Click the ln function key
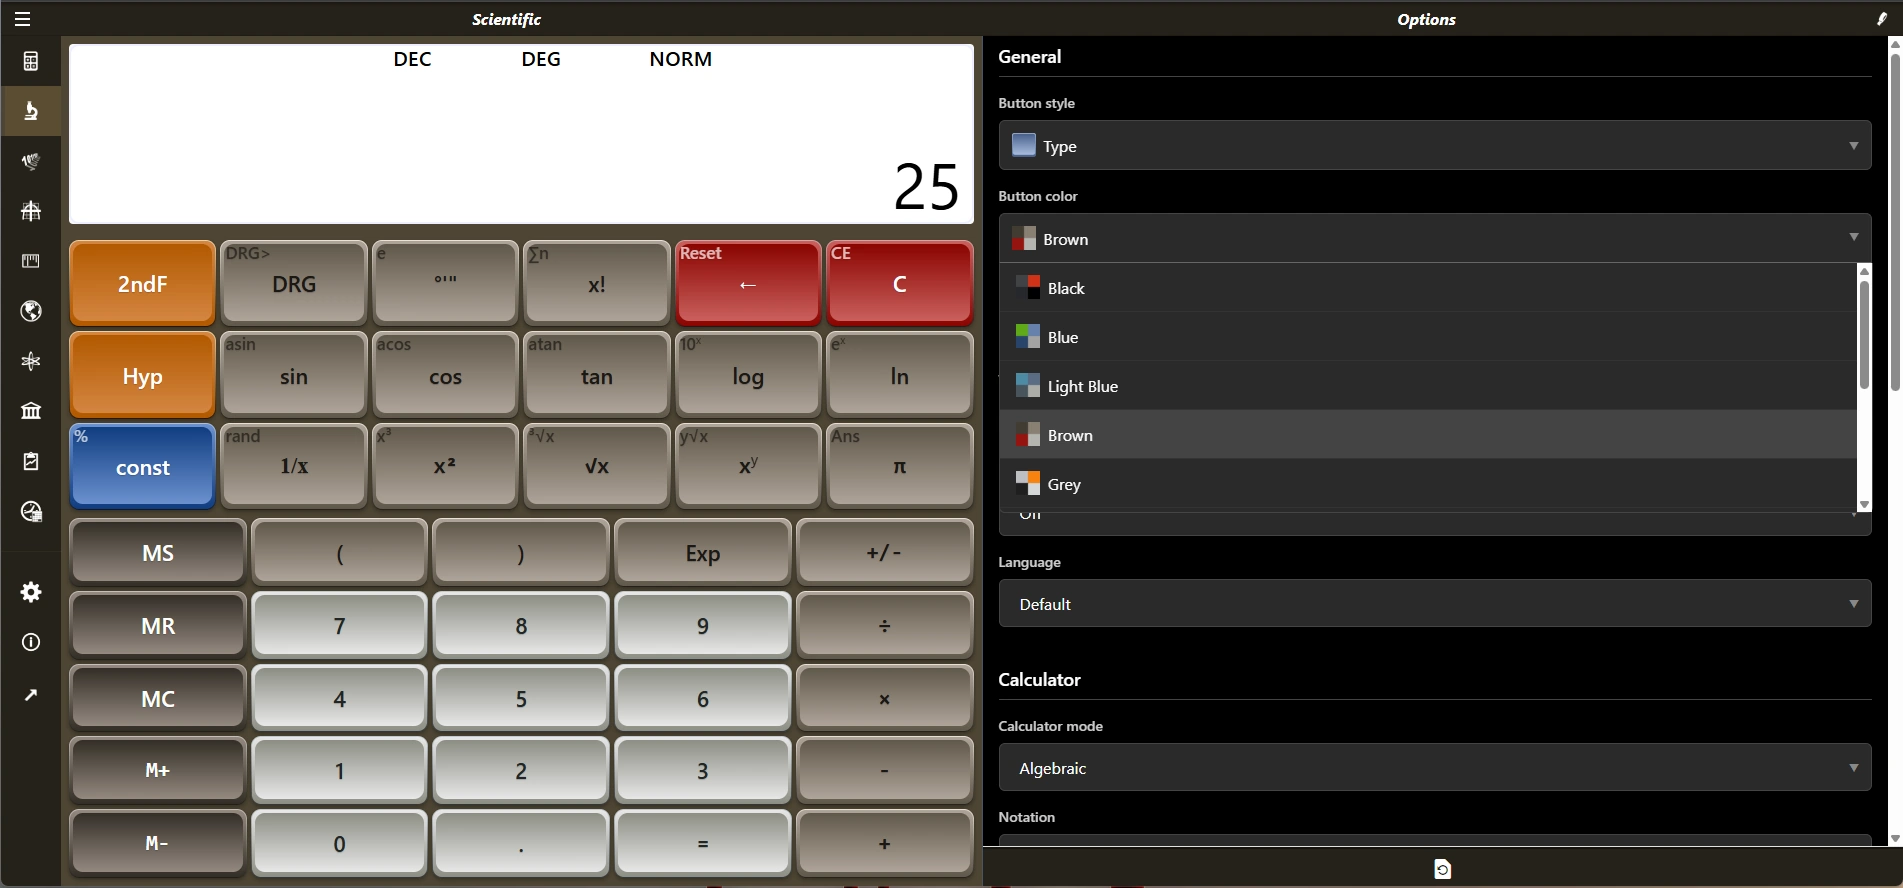Viewport: 1903px width, 888px height. (x=899, y=375)
